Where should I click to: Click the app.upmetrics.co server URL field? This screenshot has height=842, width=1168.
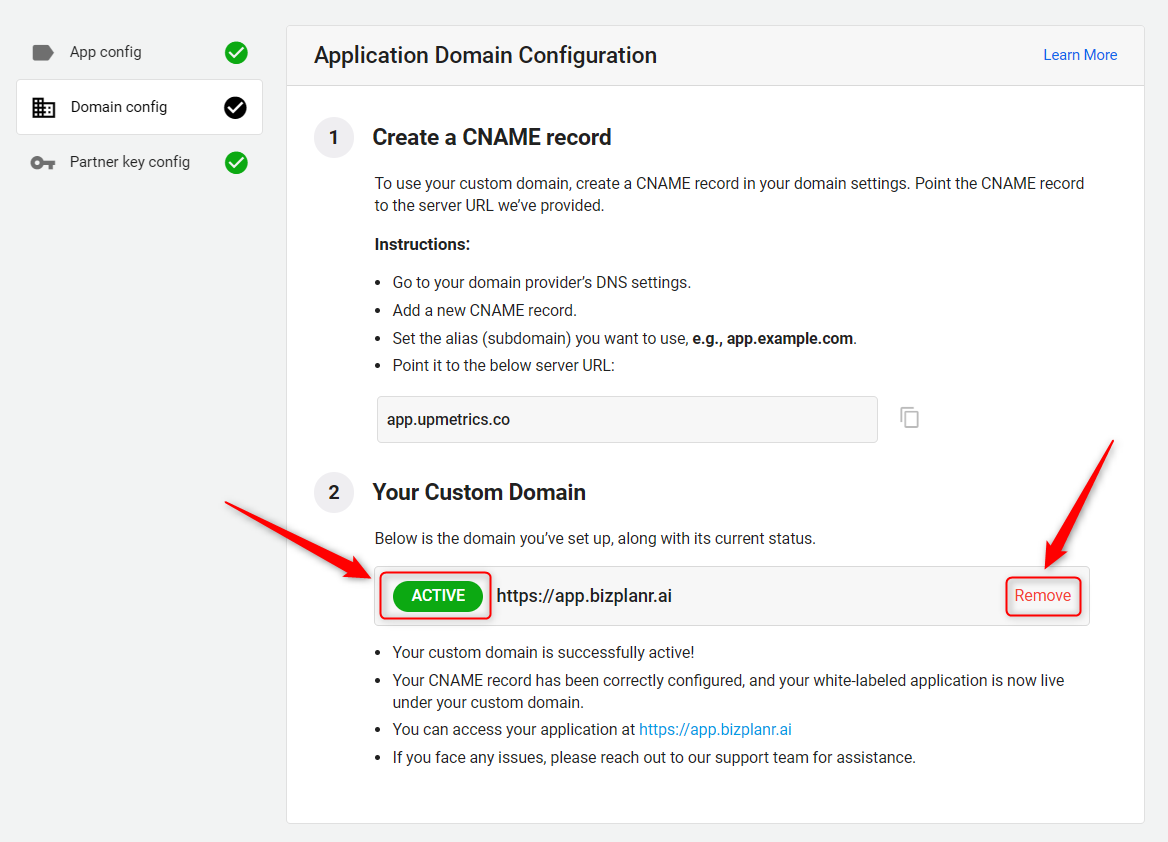point(627,420)
